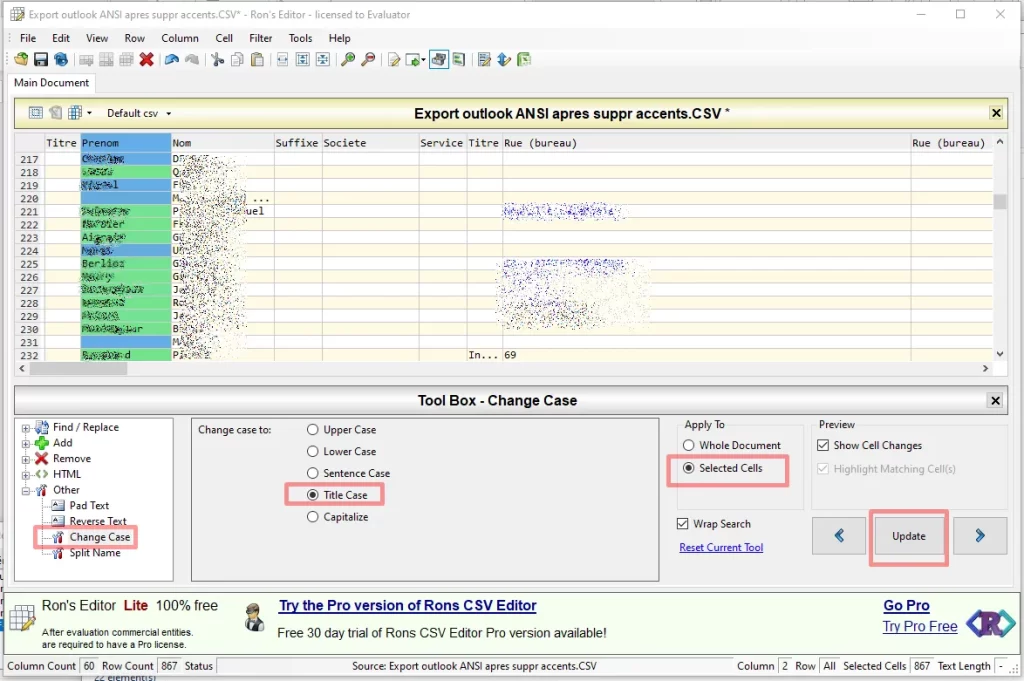Toggle the Tool Box toolbar icon

point(439,59)
